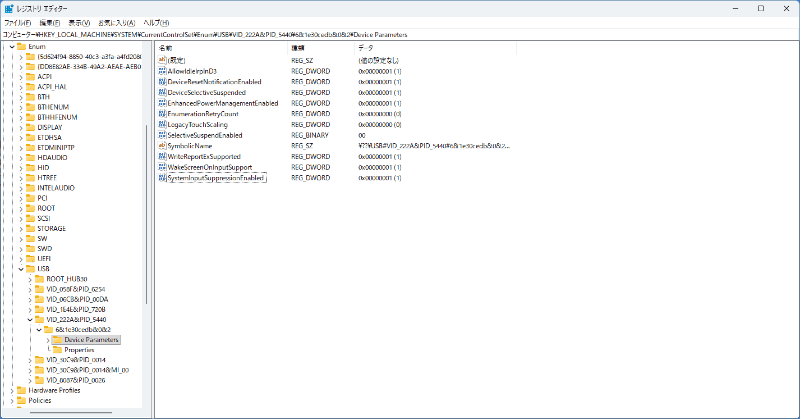Sort by the 種類 column header
The height and width of the screenshot is (419, 800).
click(321, 48)
